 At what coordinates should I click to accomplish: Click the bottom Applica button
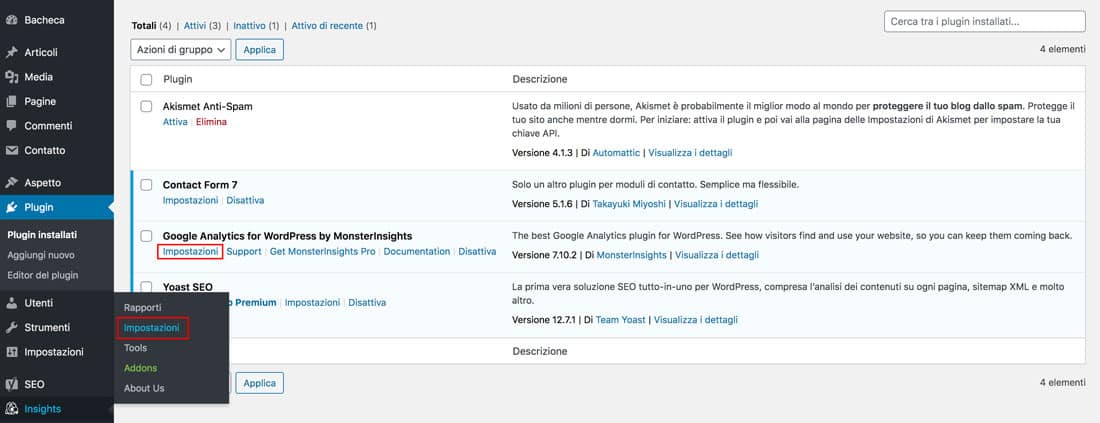click(260, 383)
